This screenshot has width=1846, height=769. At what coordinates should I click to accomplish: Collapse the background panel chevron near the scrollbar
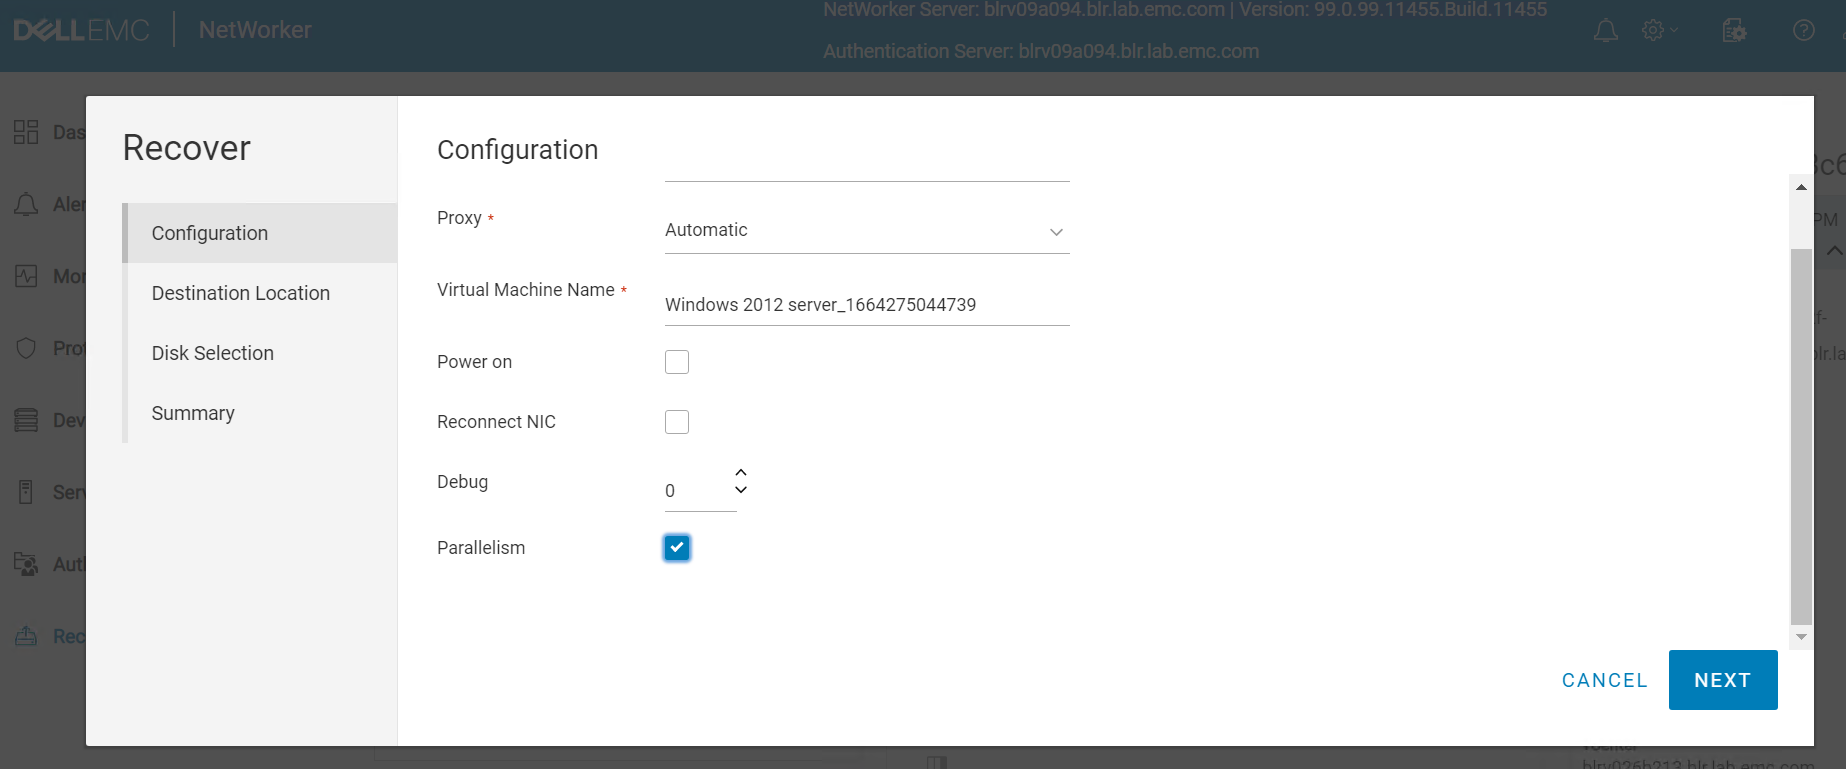click(1834, 251)
